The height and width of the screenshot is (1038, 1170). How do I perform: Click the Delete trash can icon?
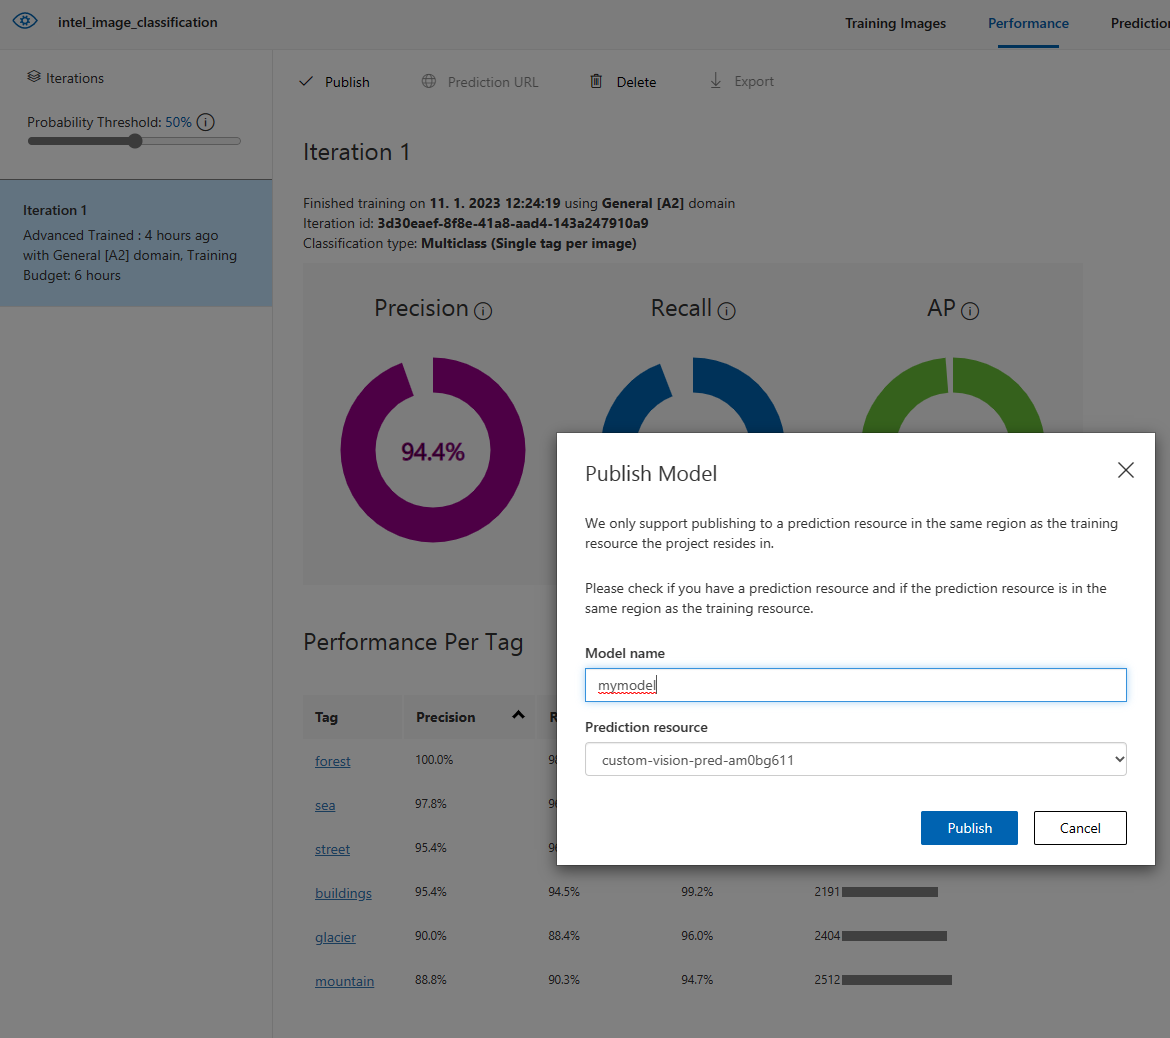coord(596,81)
